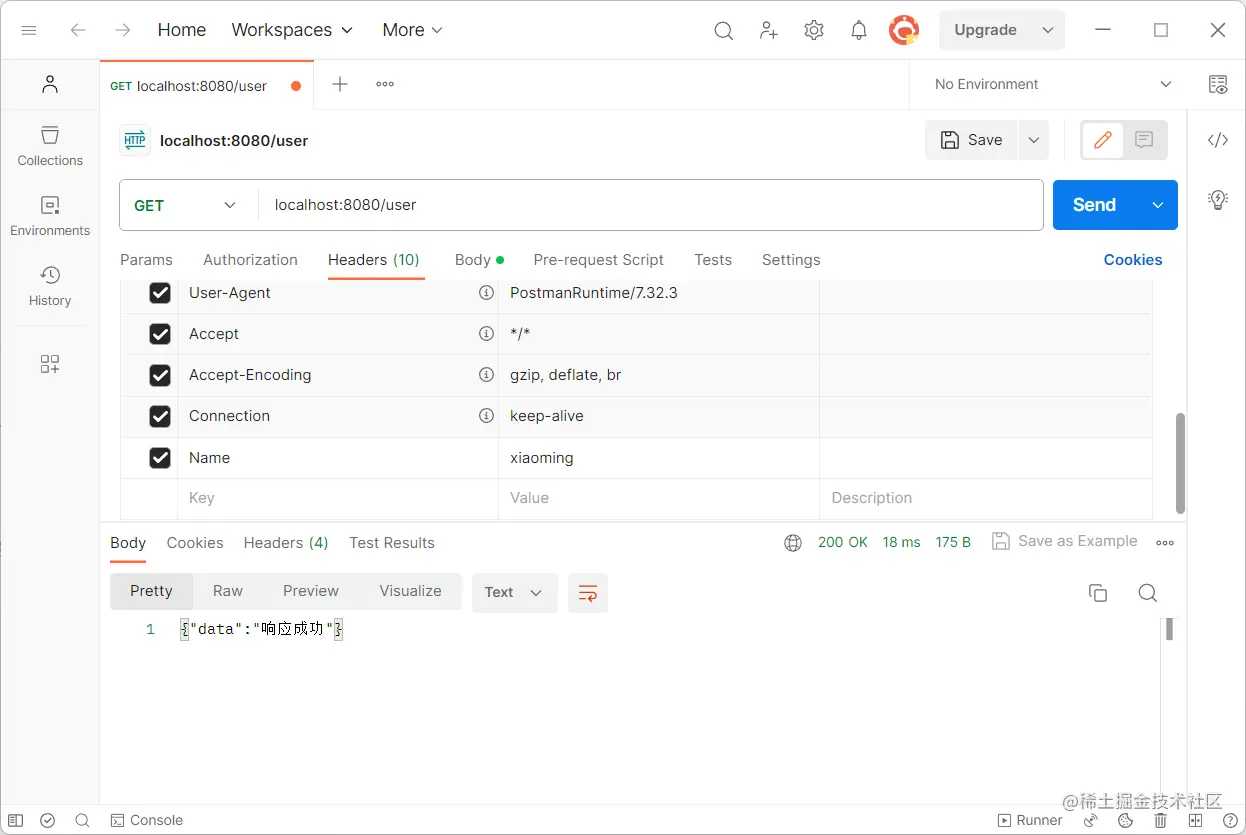Viewport: 1246px width, 835px height.
Task: Open the response options ellipsis
Action: 1165,542
